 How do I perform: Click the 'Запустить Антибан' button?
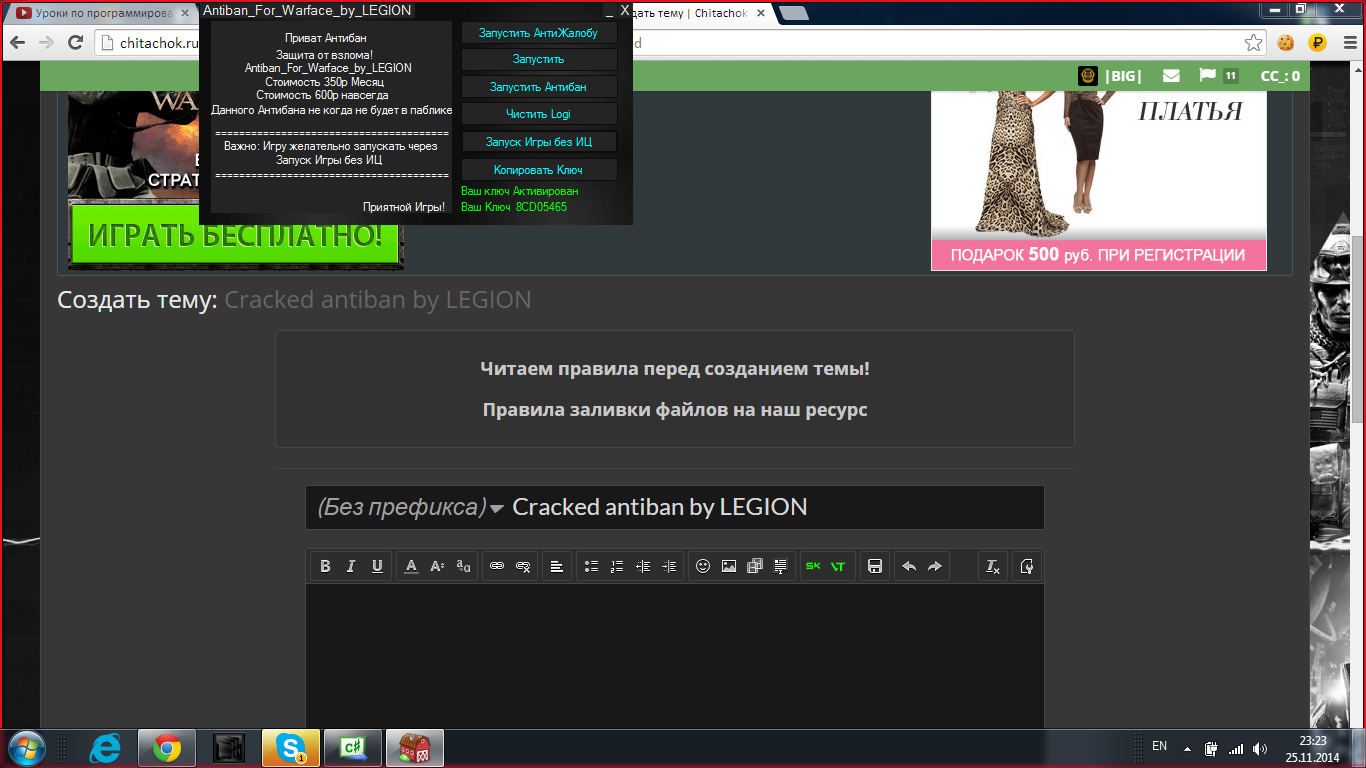click(538, 87)
